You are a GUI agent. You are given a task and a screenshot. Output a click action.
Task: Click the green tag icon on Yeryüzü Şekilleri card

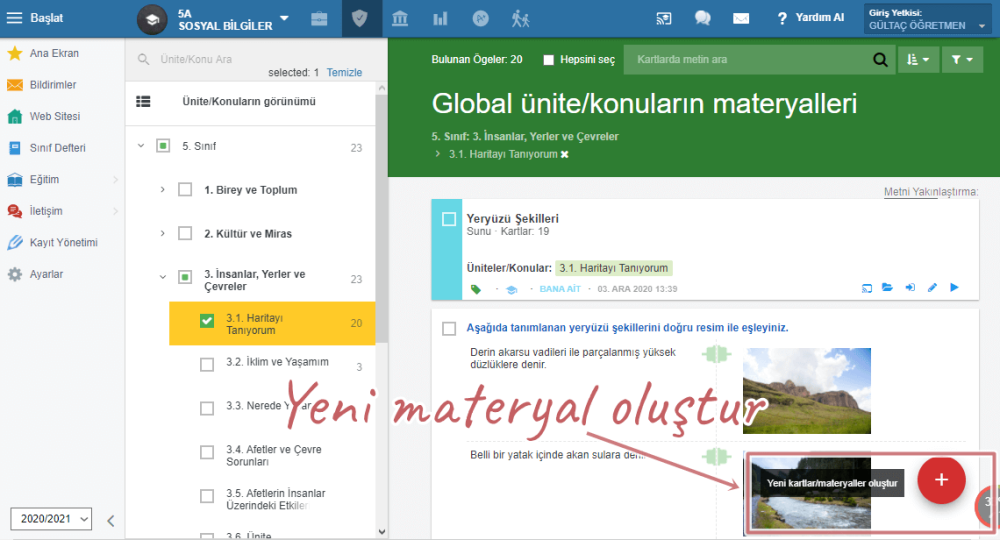[476, 289]
